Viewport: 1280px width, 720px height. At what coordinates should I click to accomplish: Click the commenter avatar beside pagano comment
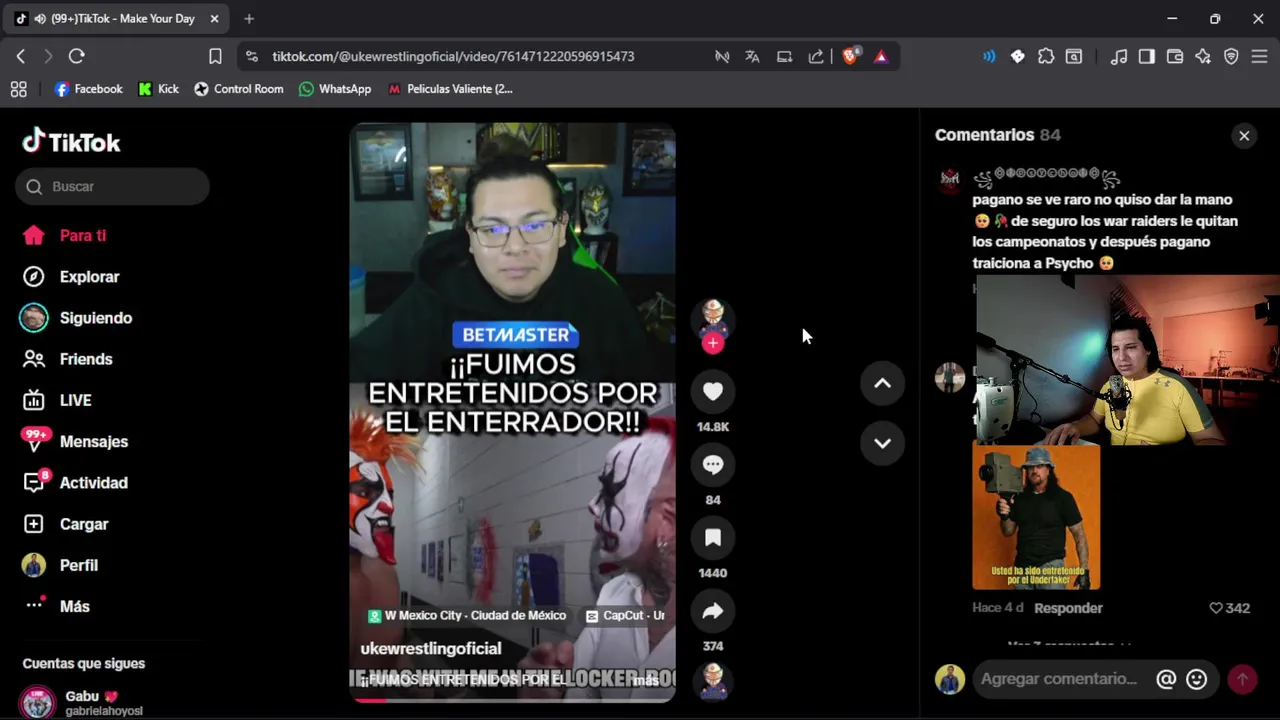point(950,178)
